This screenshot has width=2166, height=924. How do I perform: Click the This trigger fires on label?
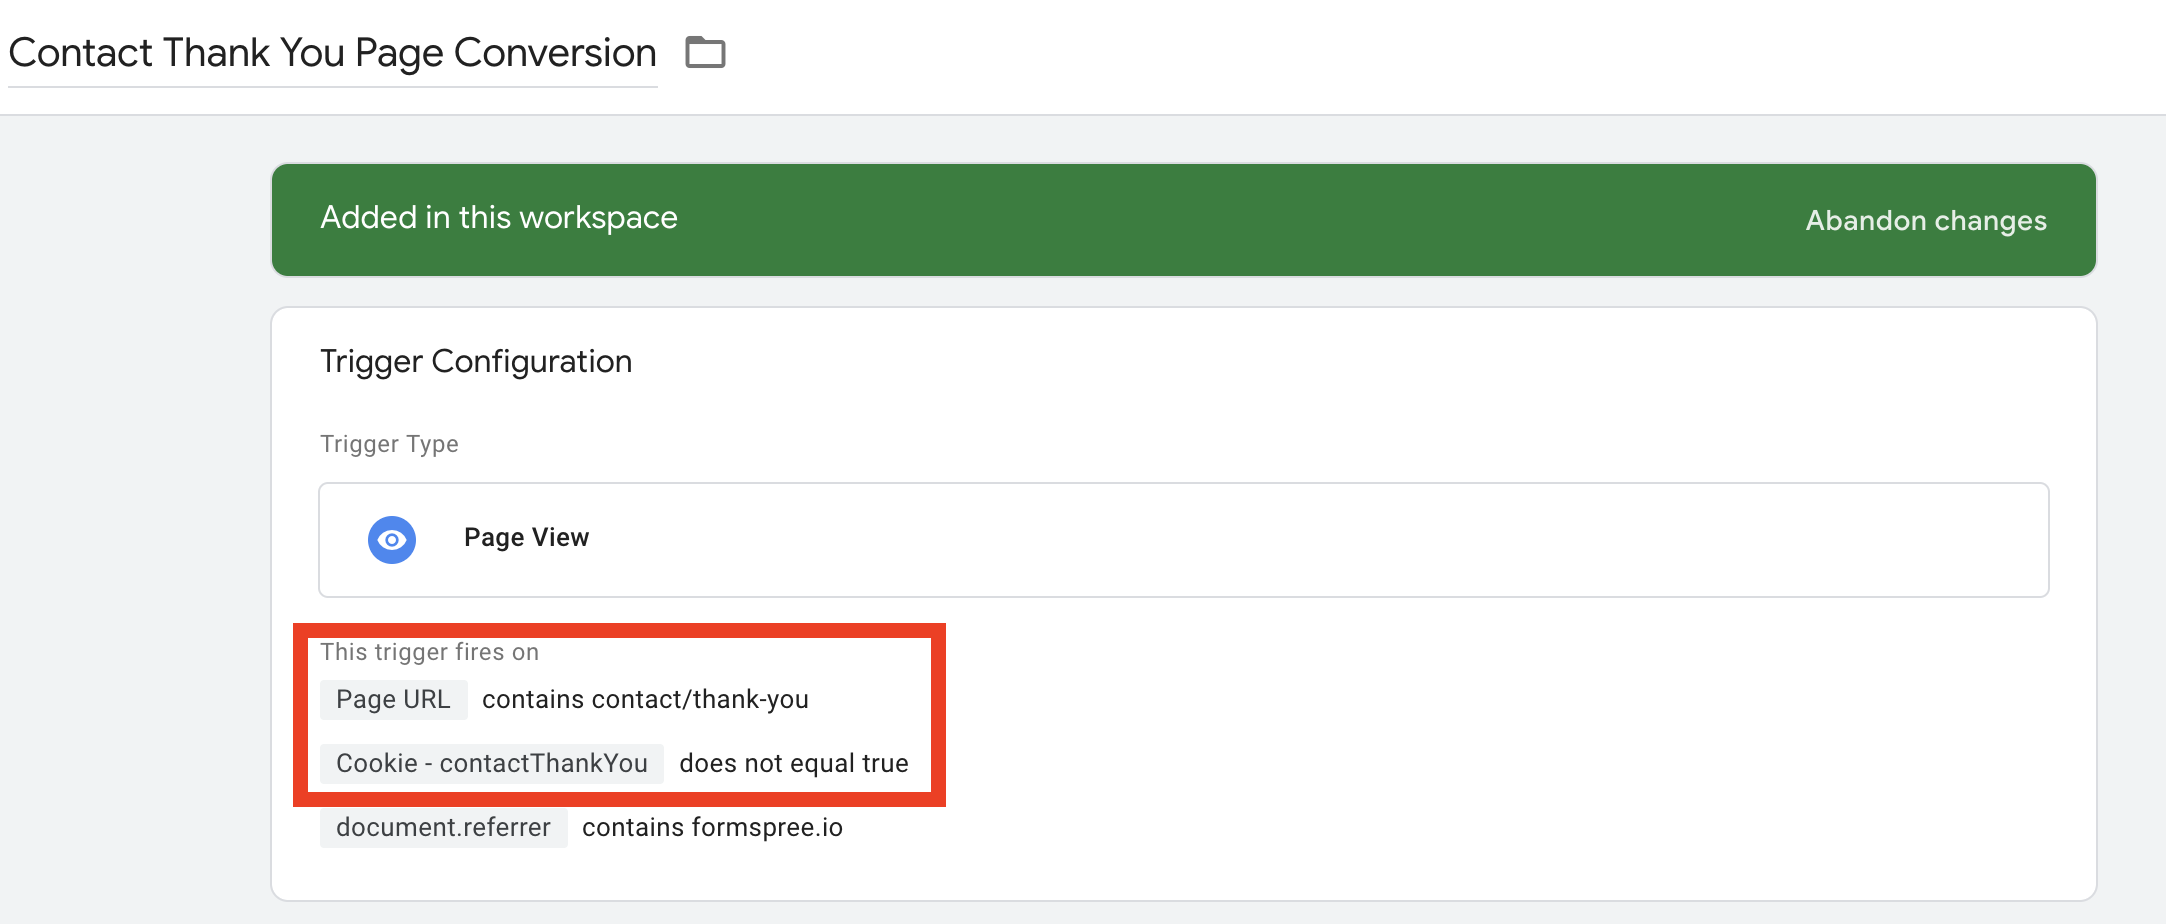[429, 652]
